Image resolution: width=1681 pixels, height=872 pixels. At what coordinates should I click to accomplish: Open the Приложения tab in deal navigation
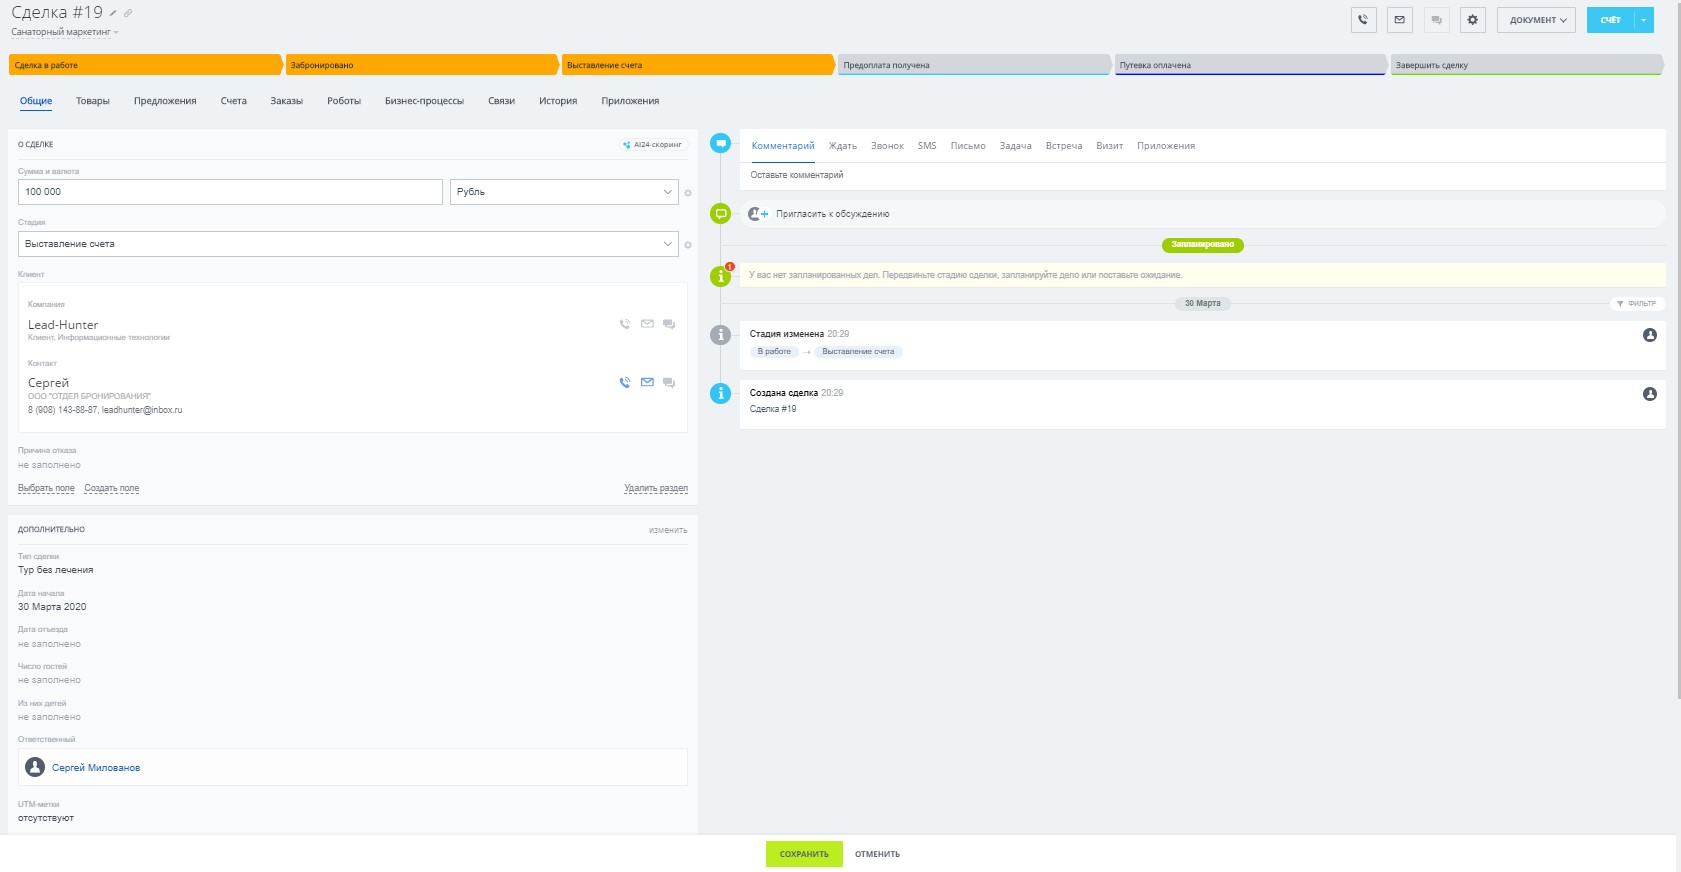(630, 101)
